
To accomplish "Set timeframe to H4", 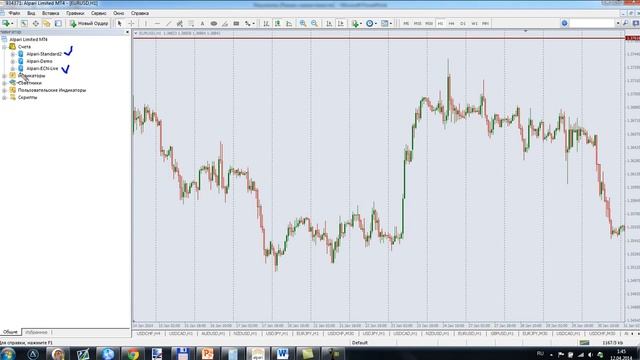I will tap(451, 24).
